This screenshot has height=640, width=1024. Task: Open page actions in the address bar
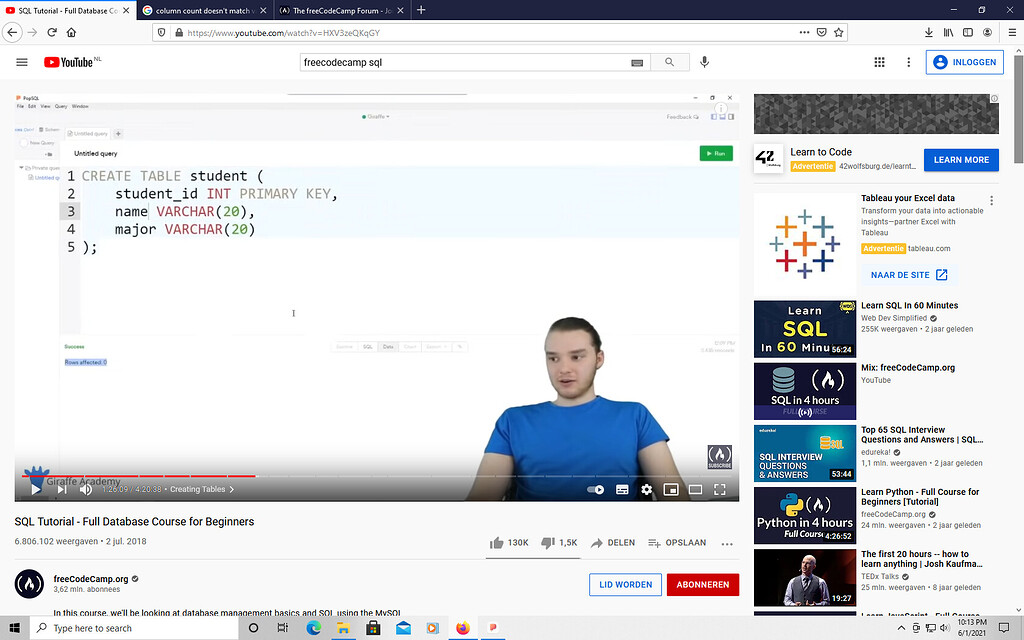[x=804, y=33]
